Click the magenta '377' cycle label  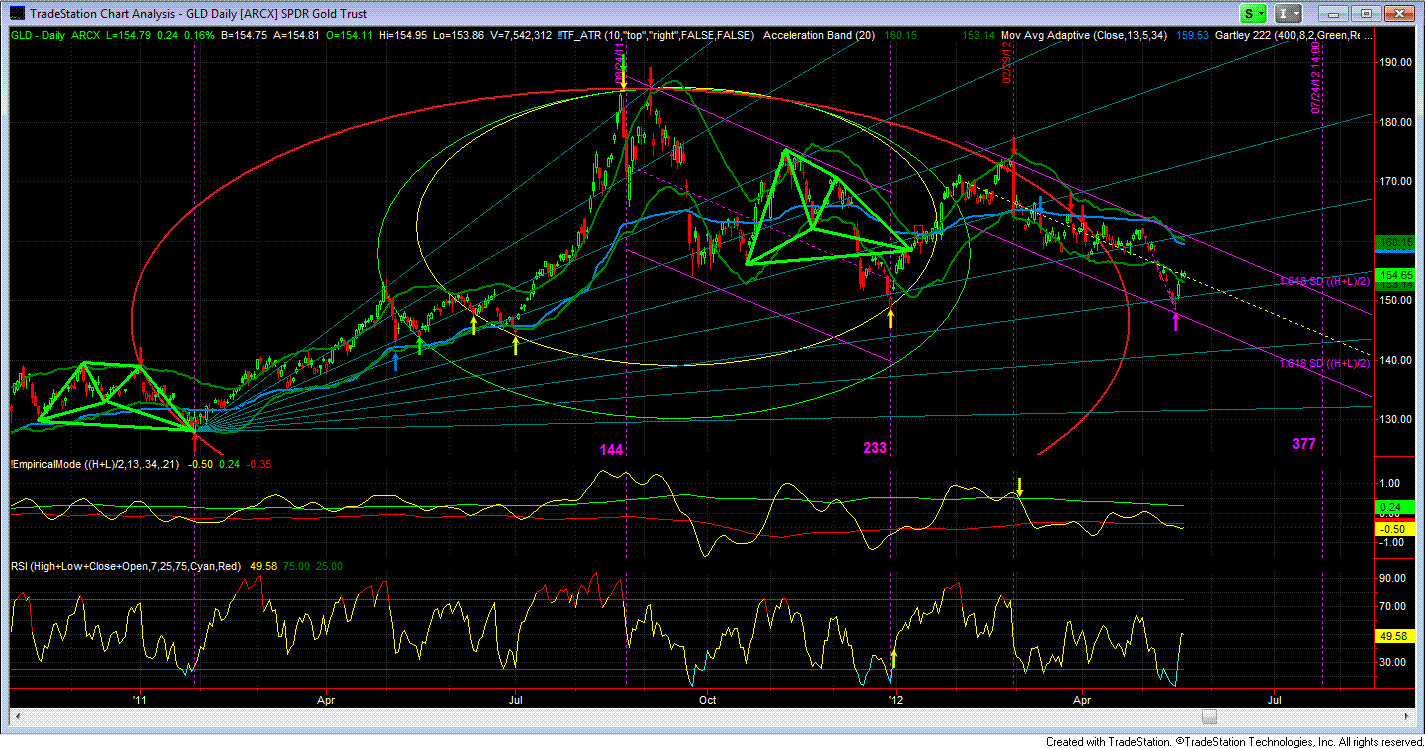(x=1304, y=444)
